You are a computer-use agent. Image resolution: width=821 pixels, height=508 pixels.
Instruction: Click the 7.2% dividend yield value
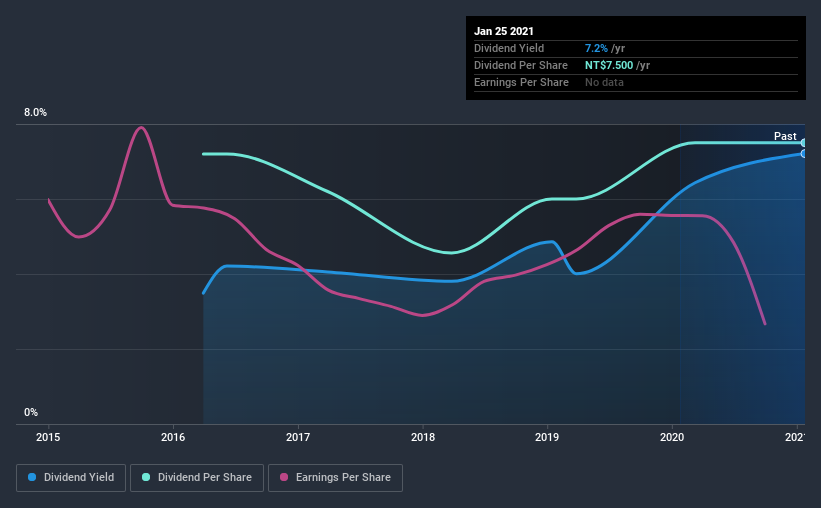(x=596, y=48)
